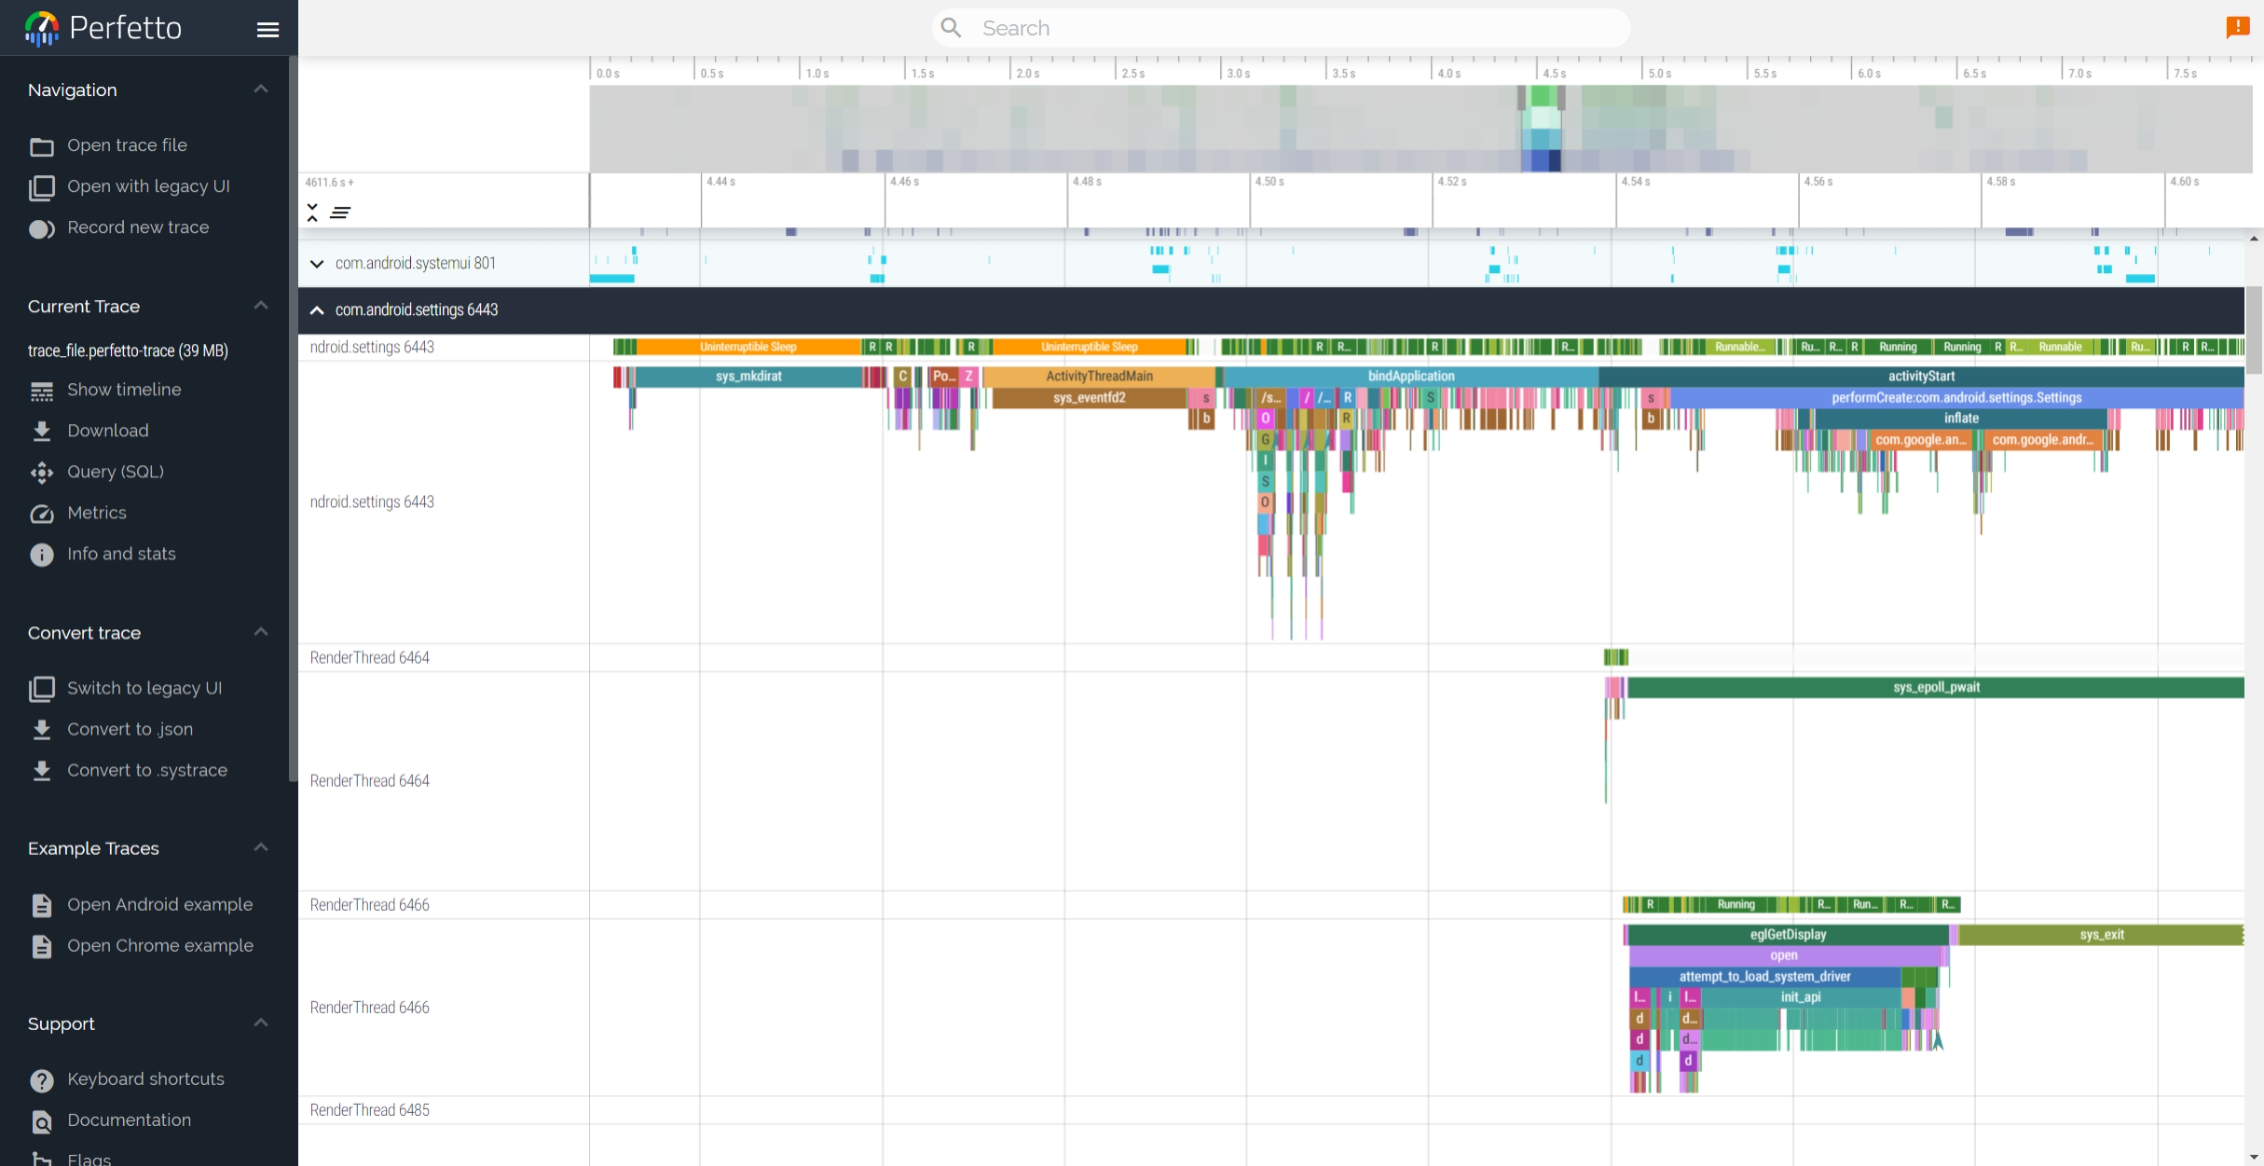2264x1166 pixels.
Task: Click the Metrics gauge icon
Action: pyautogui.click(x=41, y=513)
